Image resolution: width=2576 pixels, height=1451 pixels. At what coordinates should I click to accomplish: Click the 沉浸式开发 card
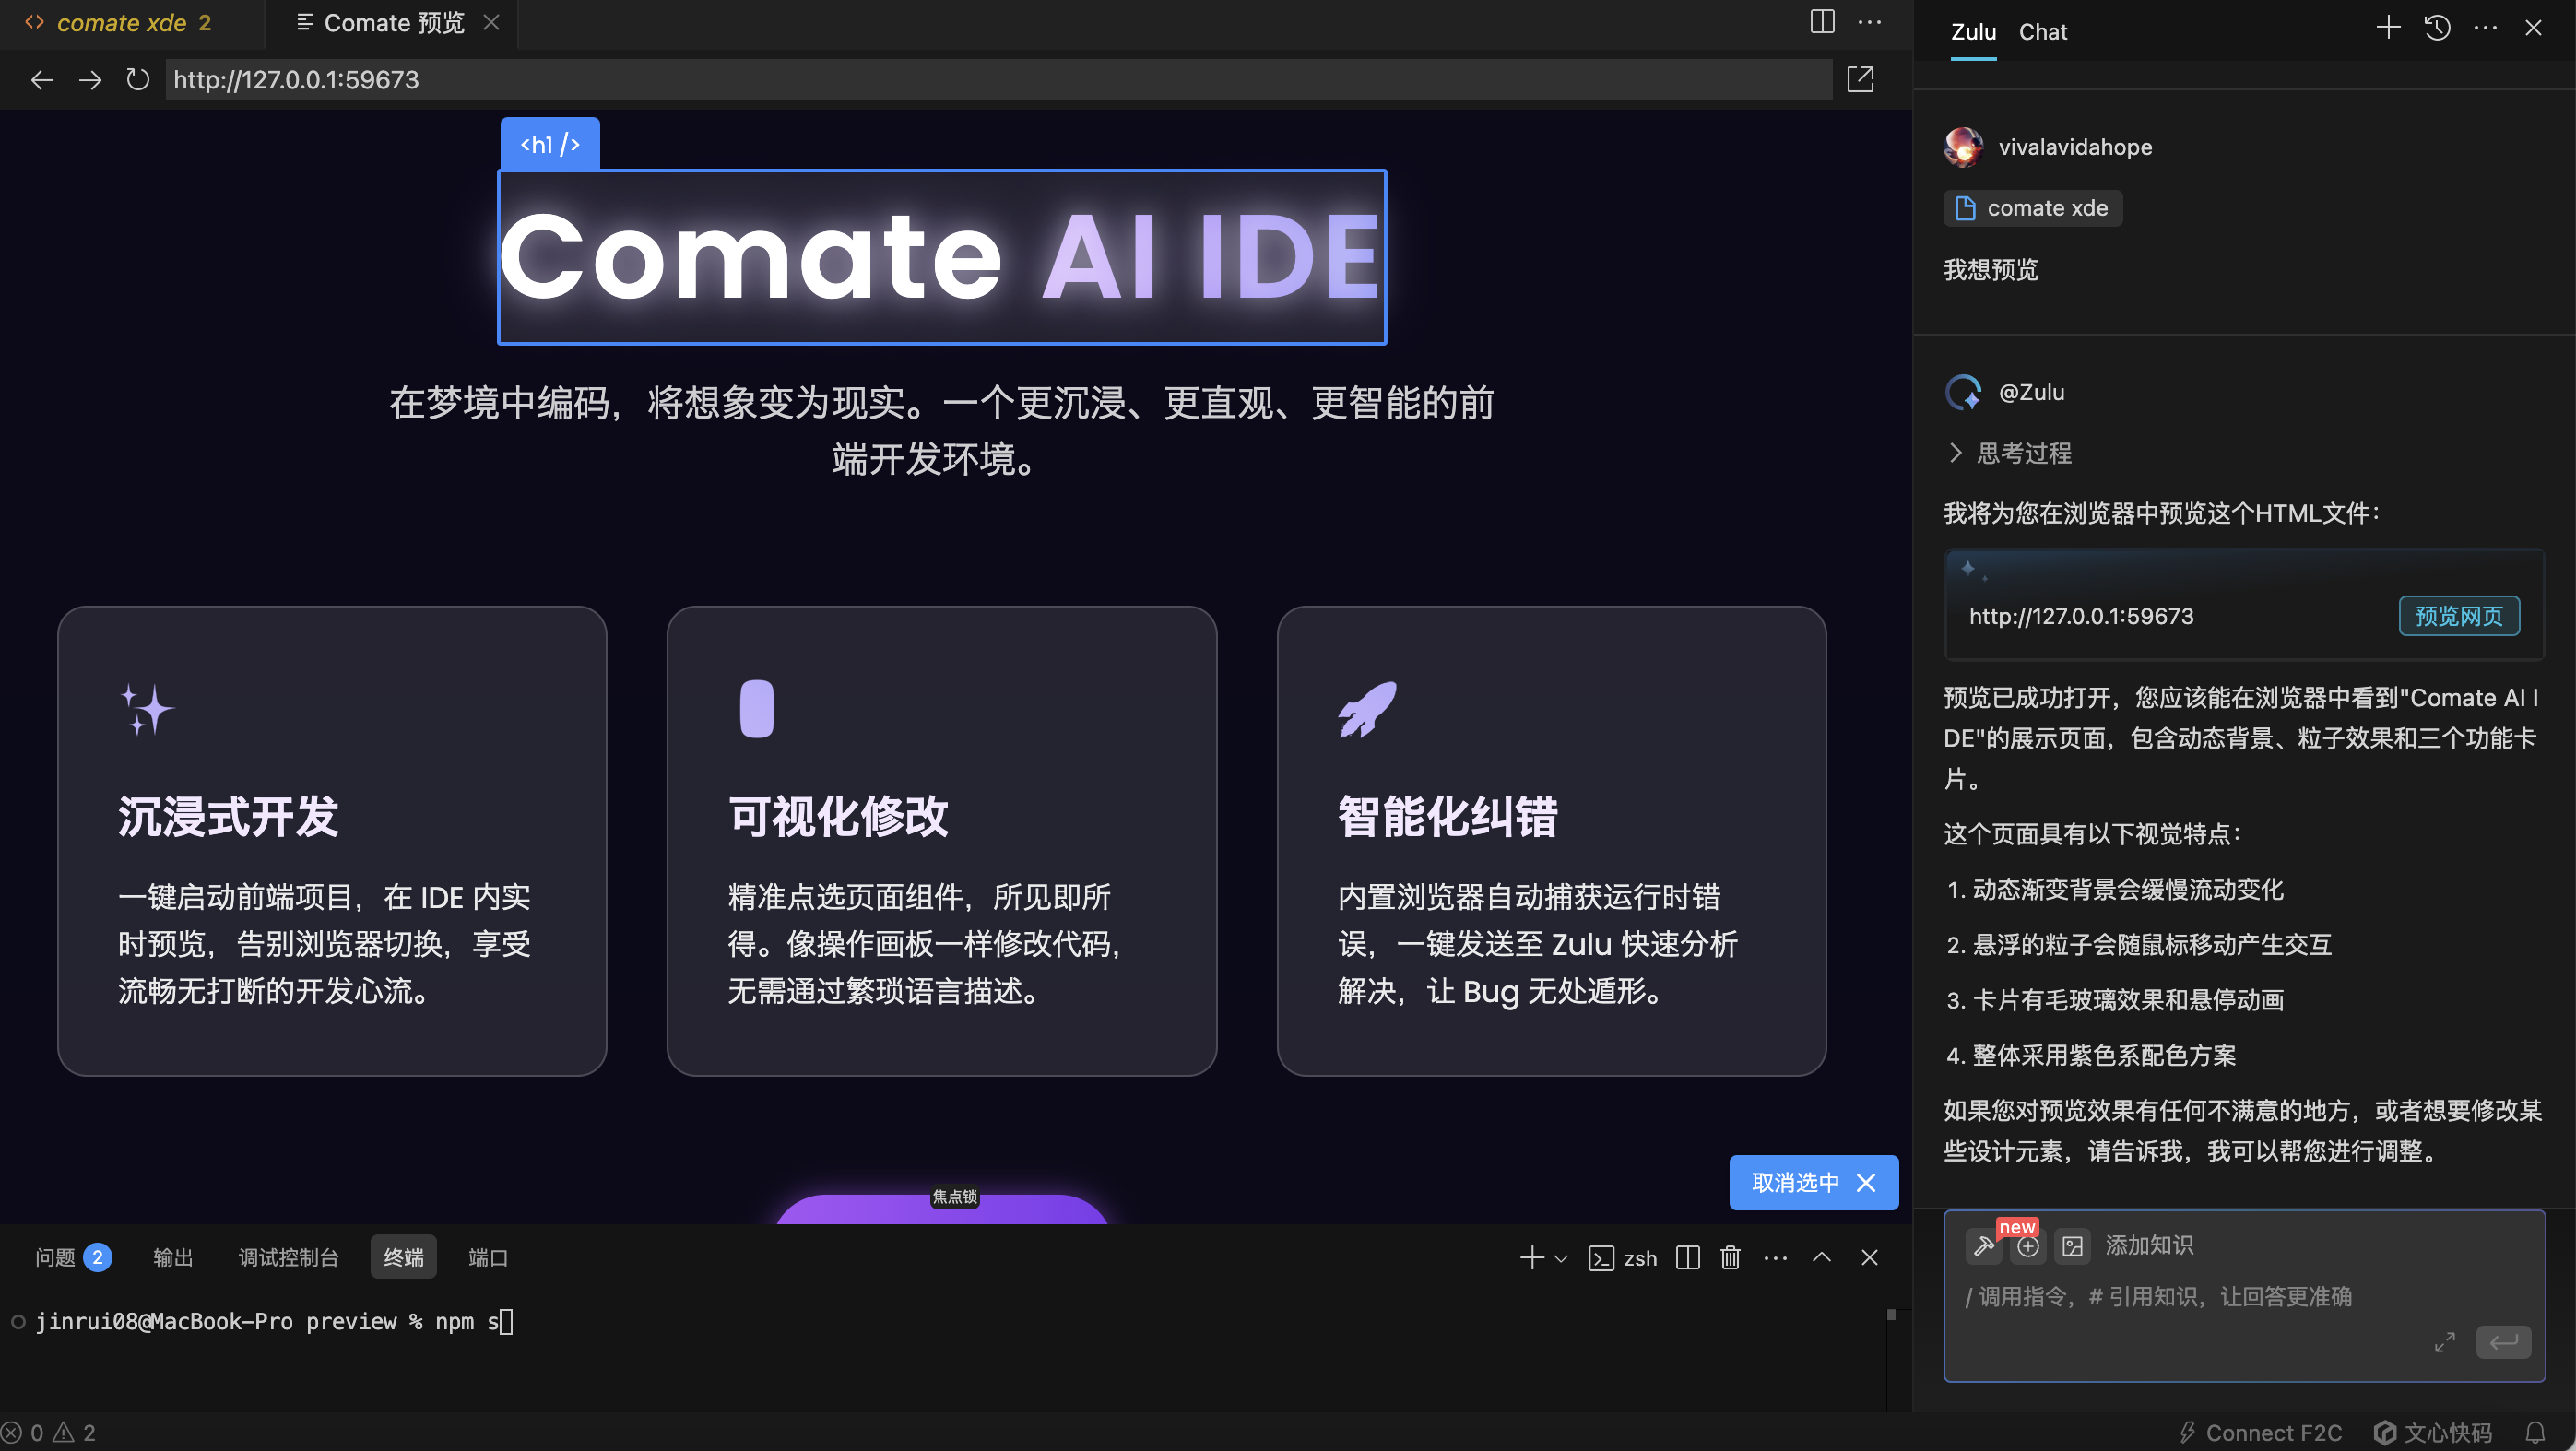tap(332, 840)
